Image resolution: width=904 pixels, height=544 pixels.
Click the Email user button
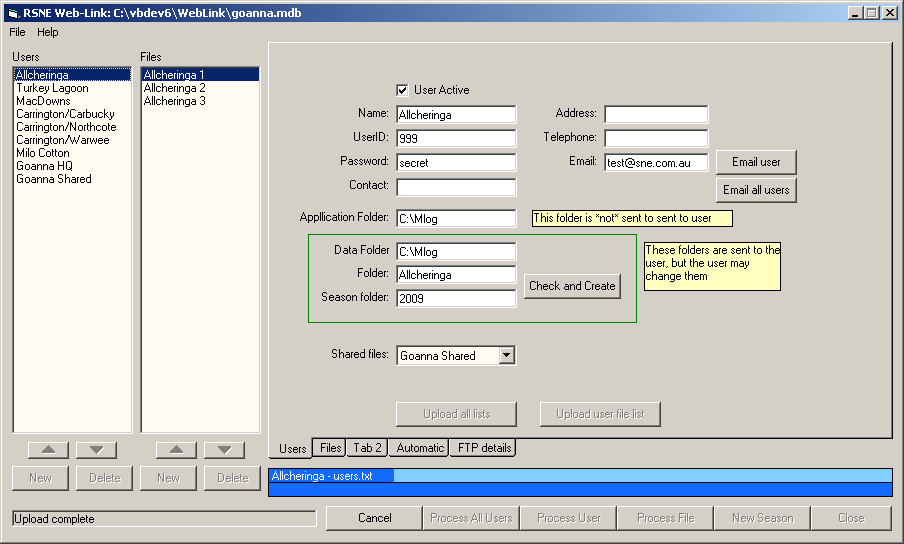(756, 162)
